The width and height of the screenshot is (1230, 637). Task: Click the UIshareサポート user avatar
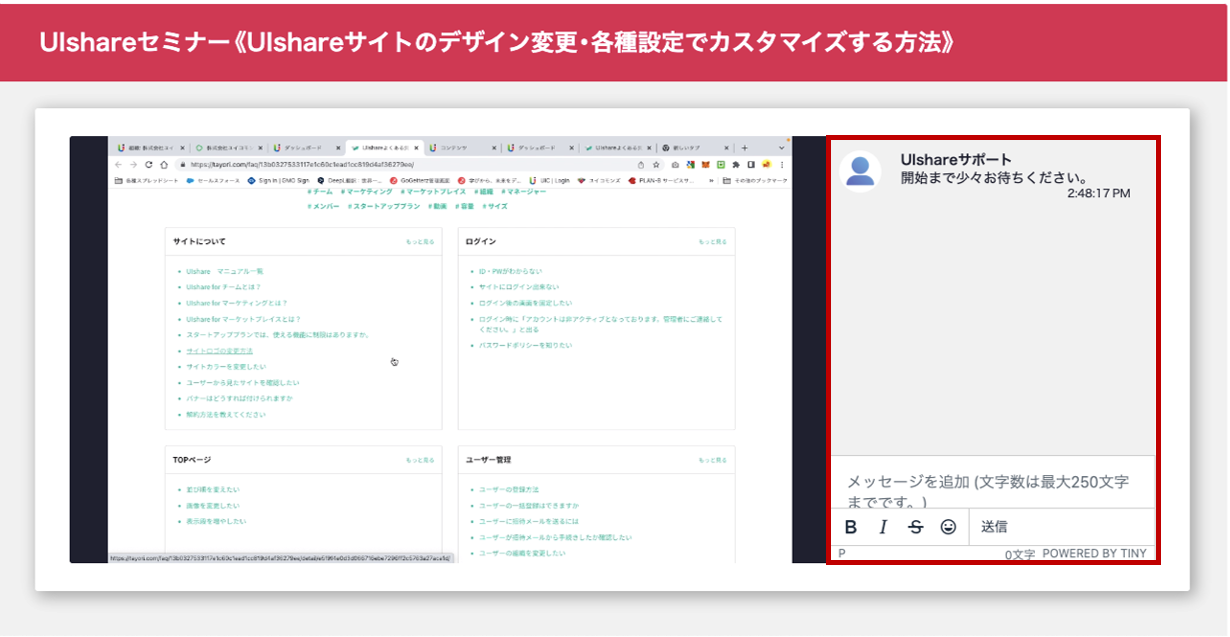coord(861,171)
